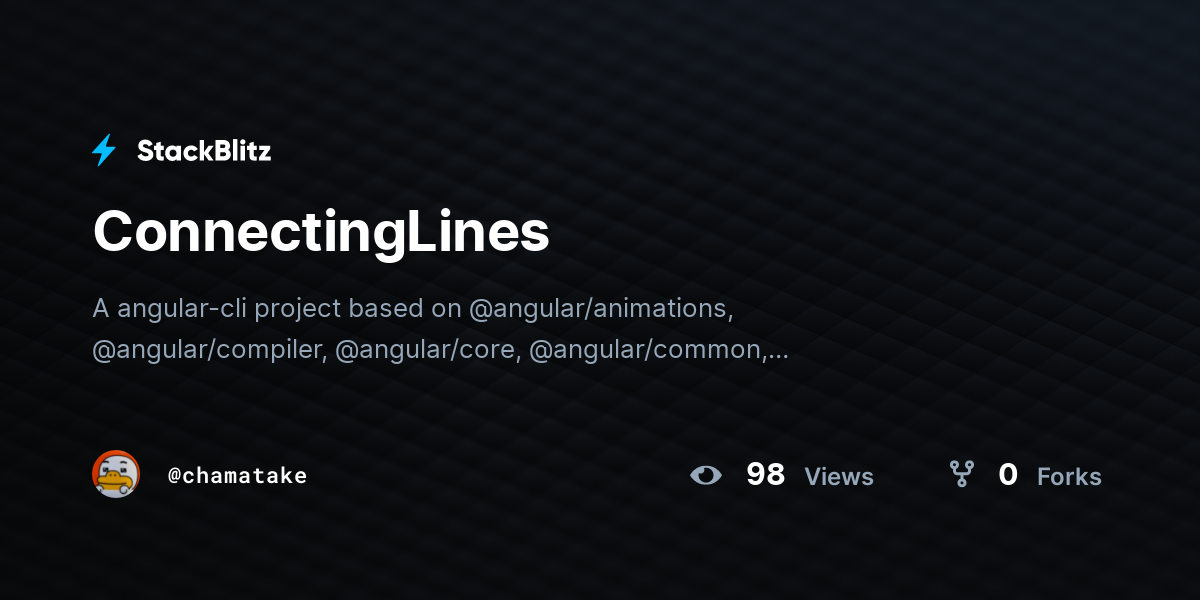This screenshot has height=600, width=1200.
Task: Click the blue StackBlitz lightning bolt icon
Action: click(104, 151)
